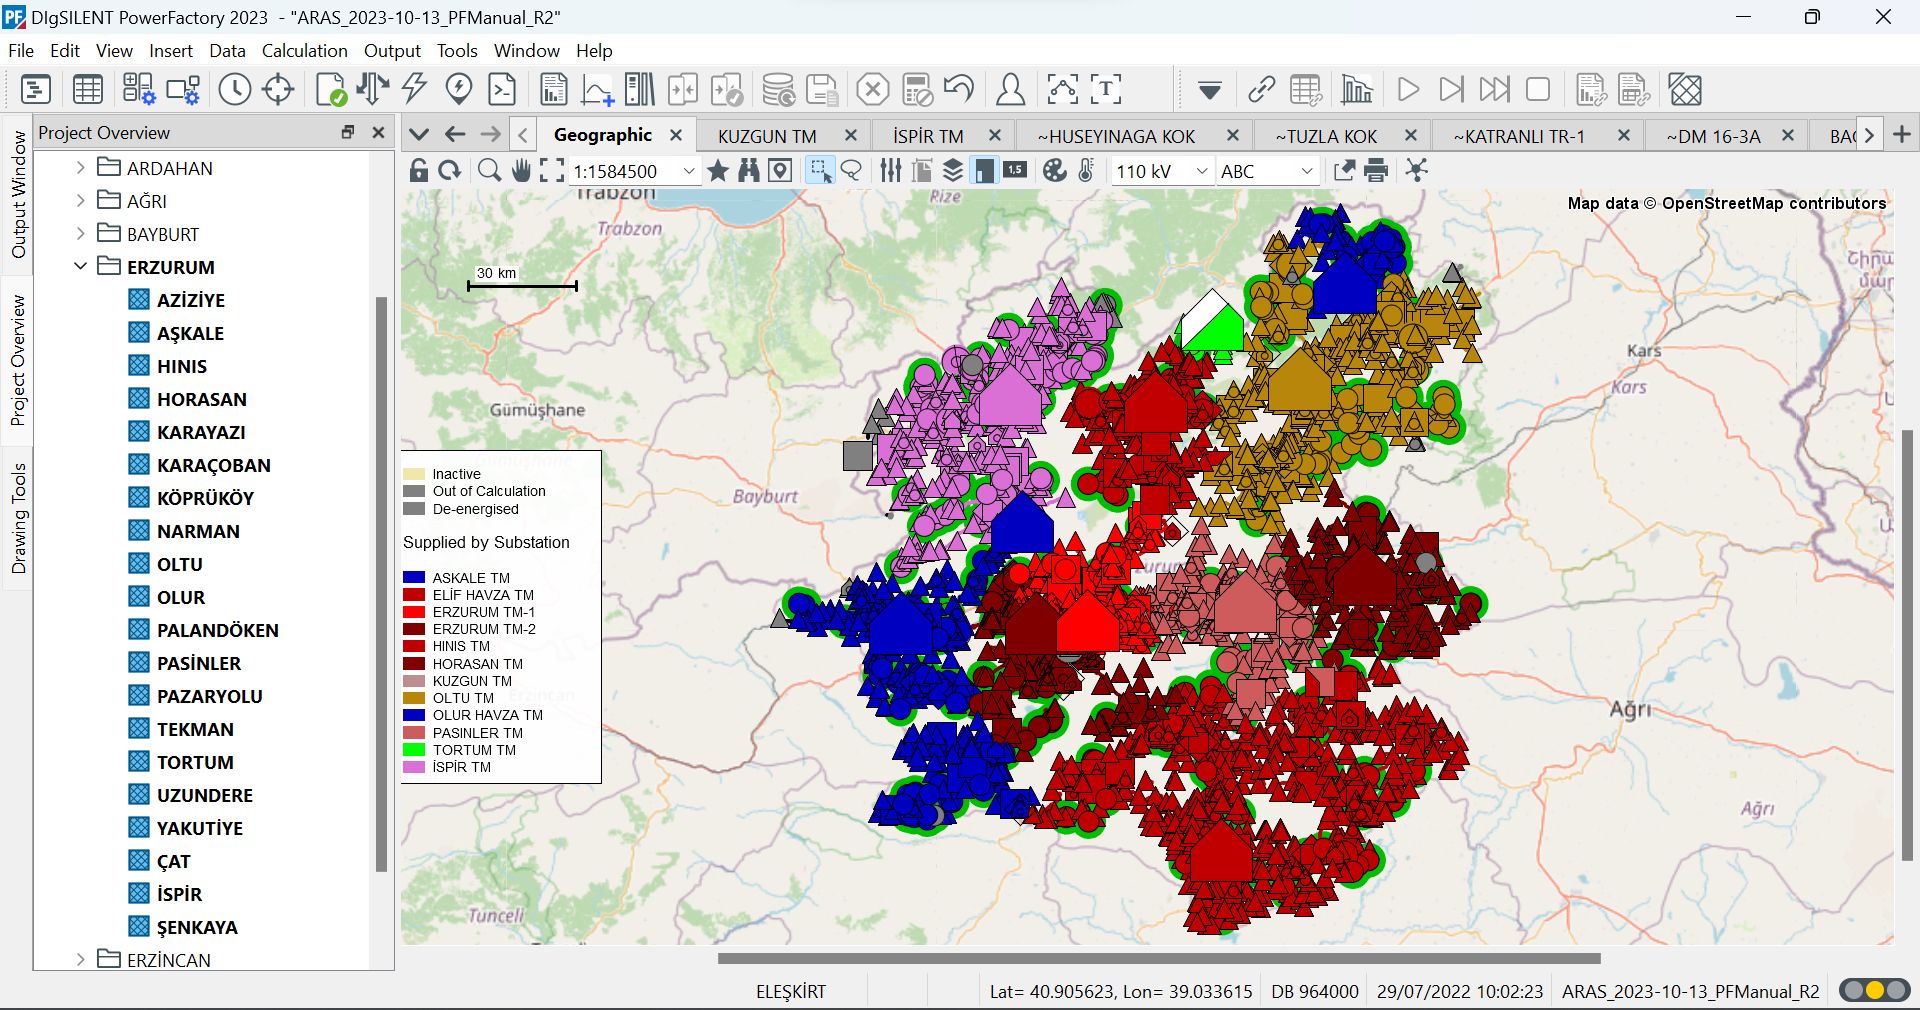Click the crosshatched diagram icon

pyautogui.click(x=1686, y=90)
